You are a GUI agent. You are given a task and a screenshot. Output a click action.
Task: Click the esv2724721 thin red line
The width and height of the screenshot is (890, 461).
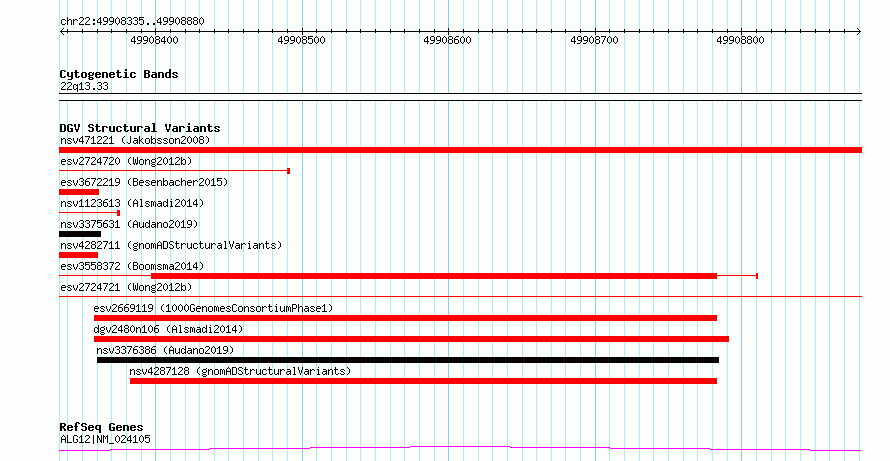(460, 296)
